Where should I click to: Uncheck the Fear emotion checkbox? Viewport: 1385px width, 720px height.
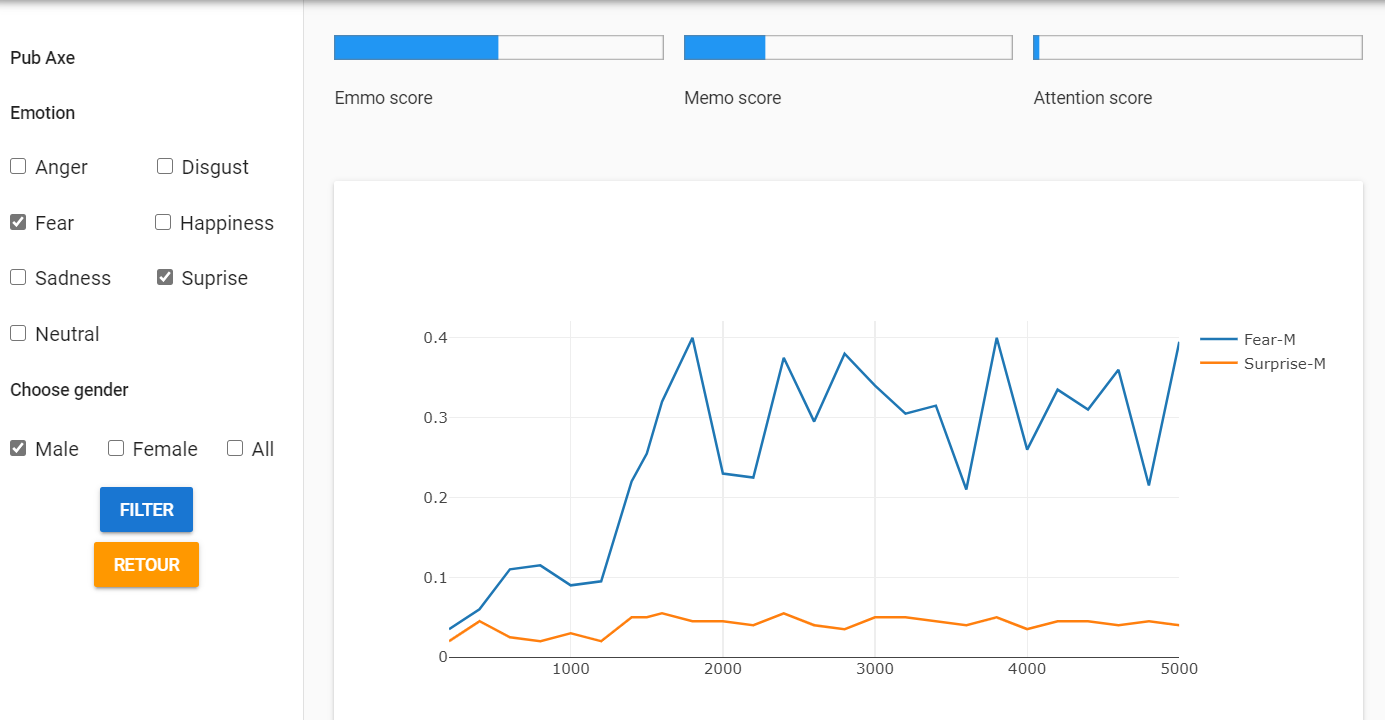18,223
